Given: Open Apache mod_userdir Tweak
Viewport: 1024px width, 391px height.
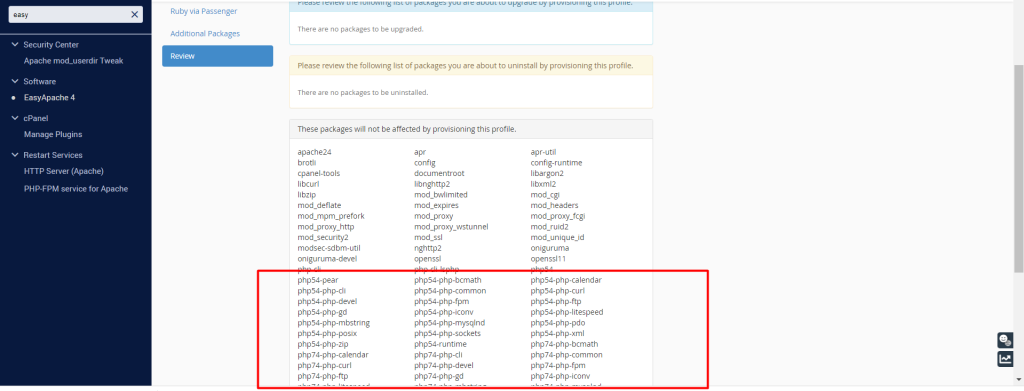Looking at the screenshot, I should pos(73,61).
